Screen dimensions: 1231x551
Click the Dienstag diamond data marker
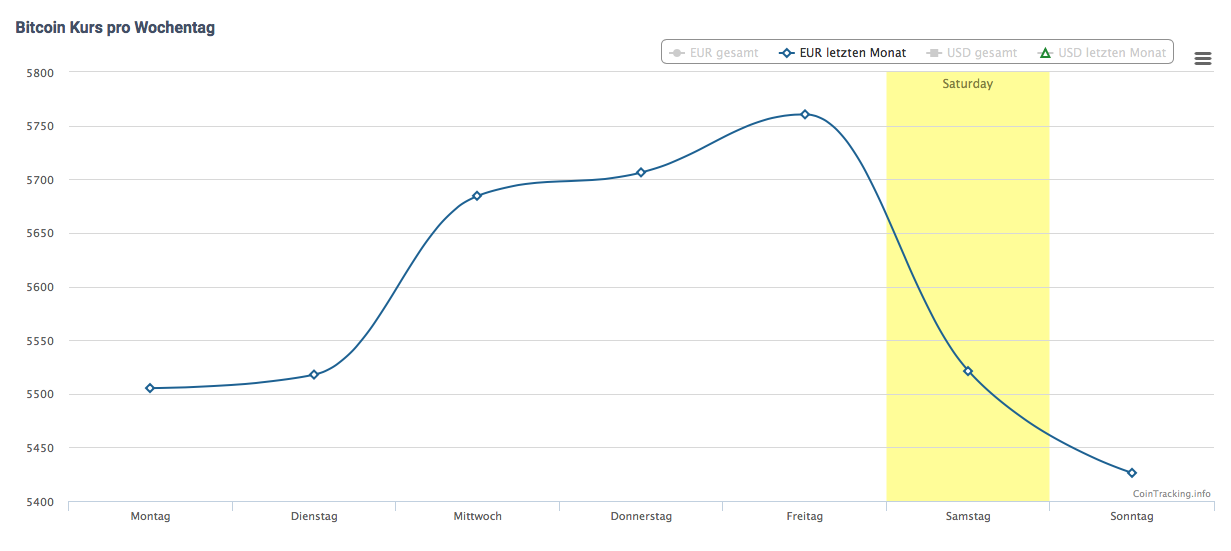point(314,375)
